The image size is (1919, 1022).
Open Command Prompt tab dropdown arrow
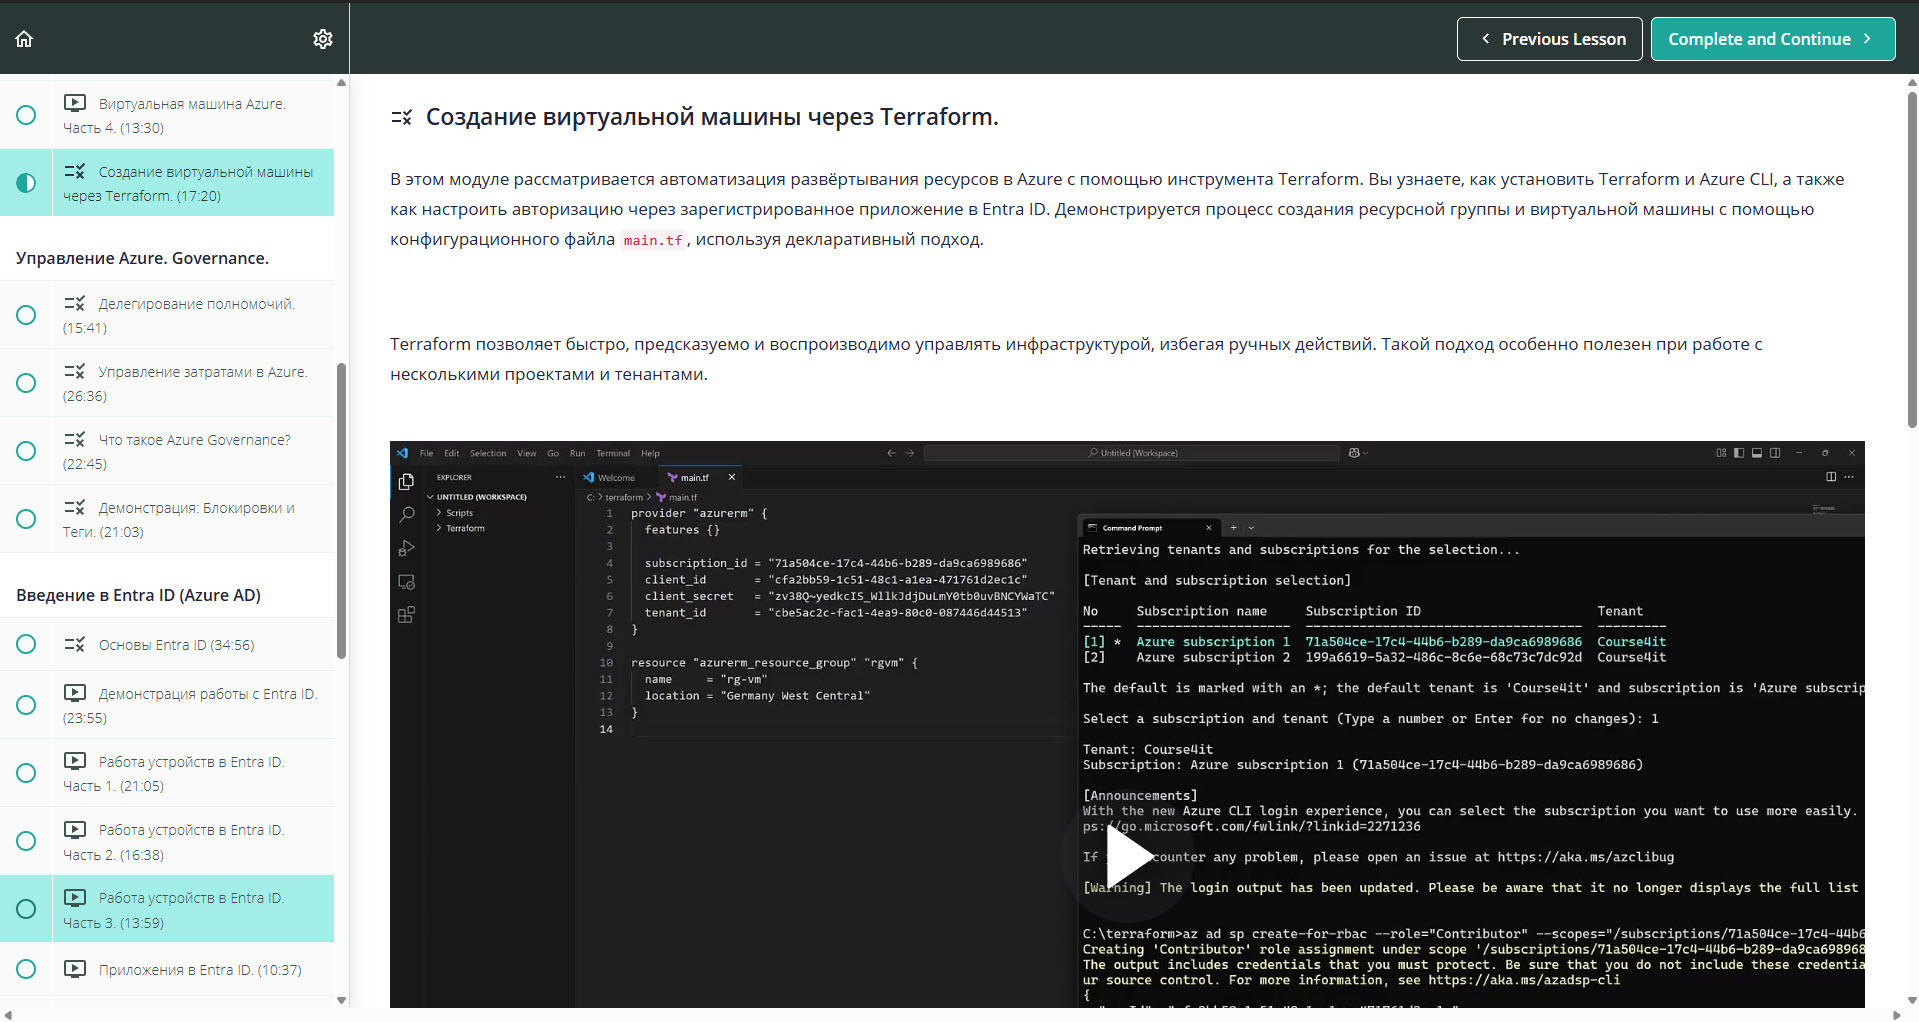[x=1251, y=527]
